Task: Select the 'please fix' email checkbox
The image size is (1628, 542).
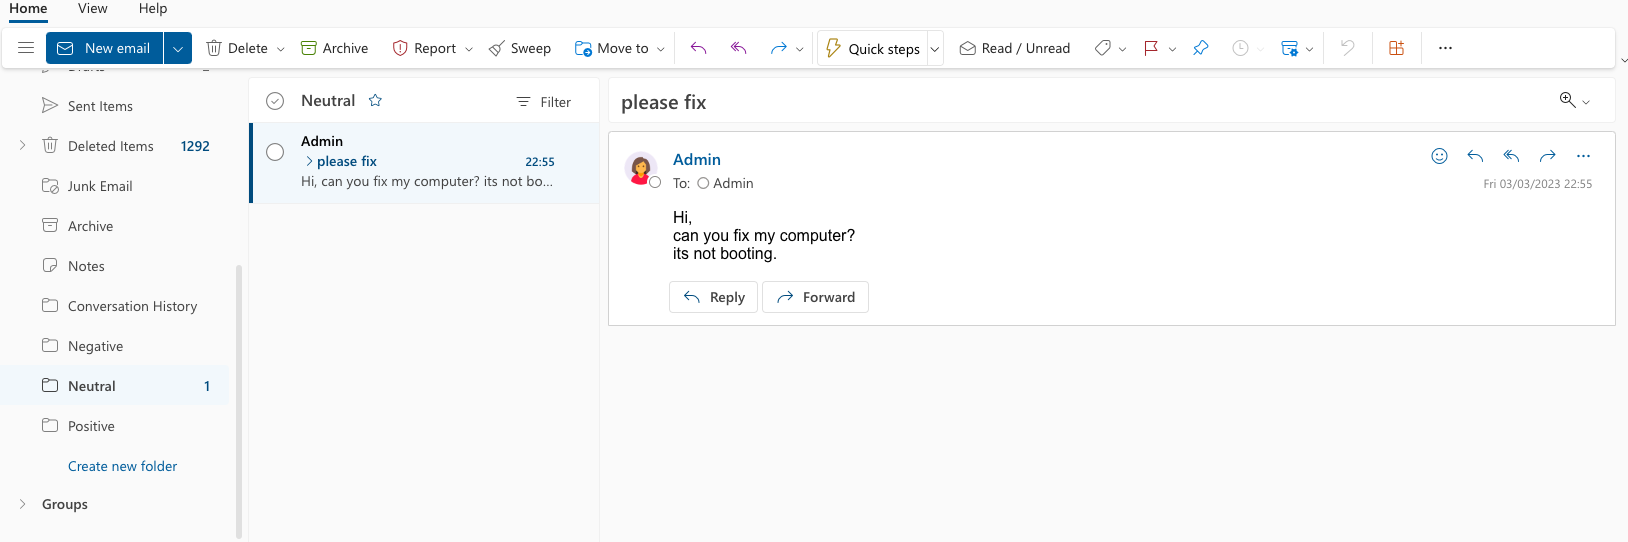Action: (275, 152)
